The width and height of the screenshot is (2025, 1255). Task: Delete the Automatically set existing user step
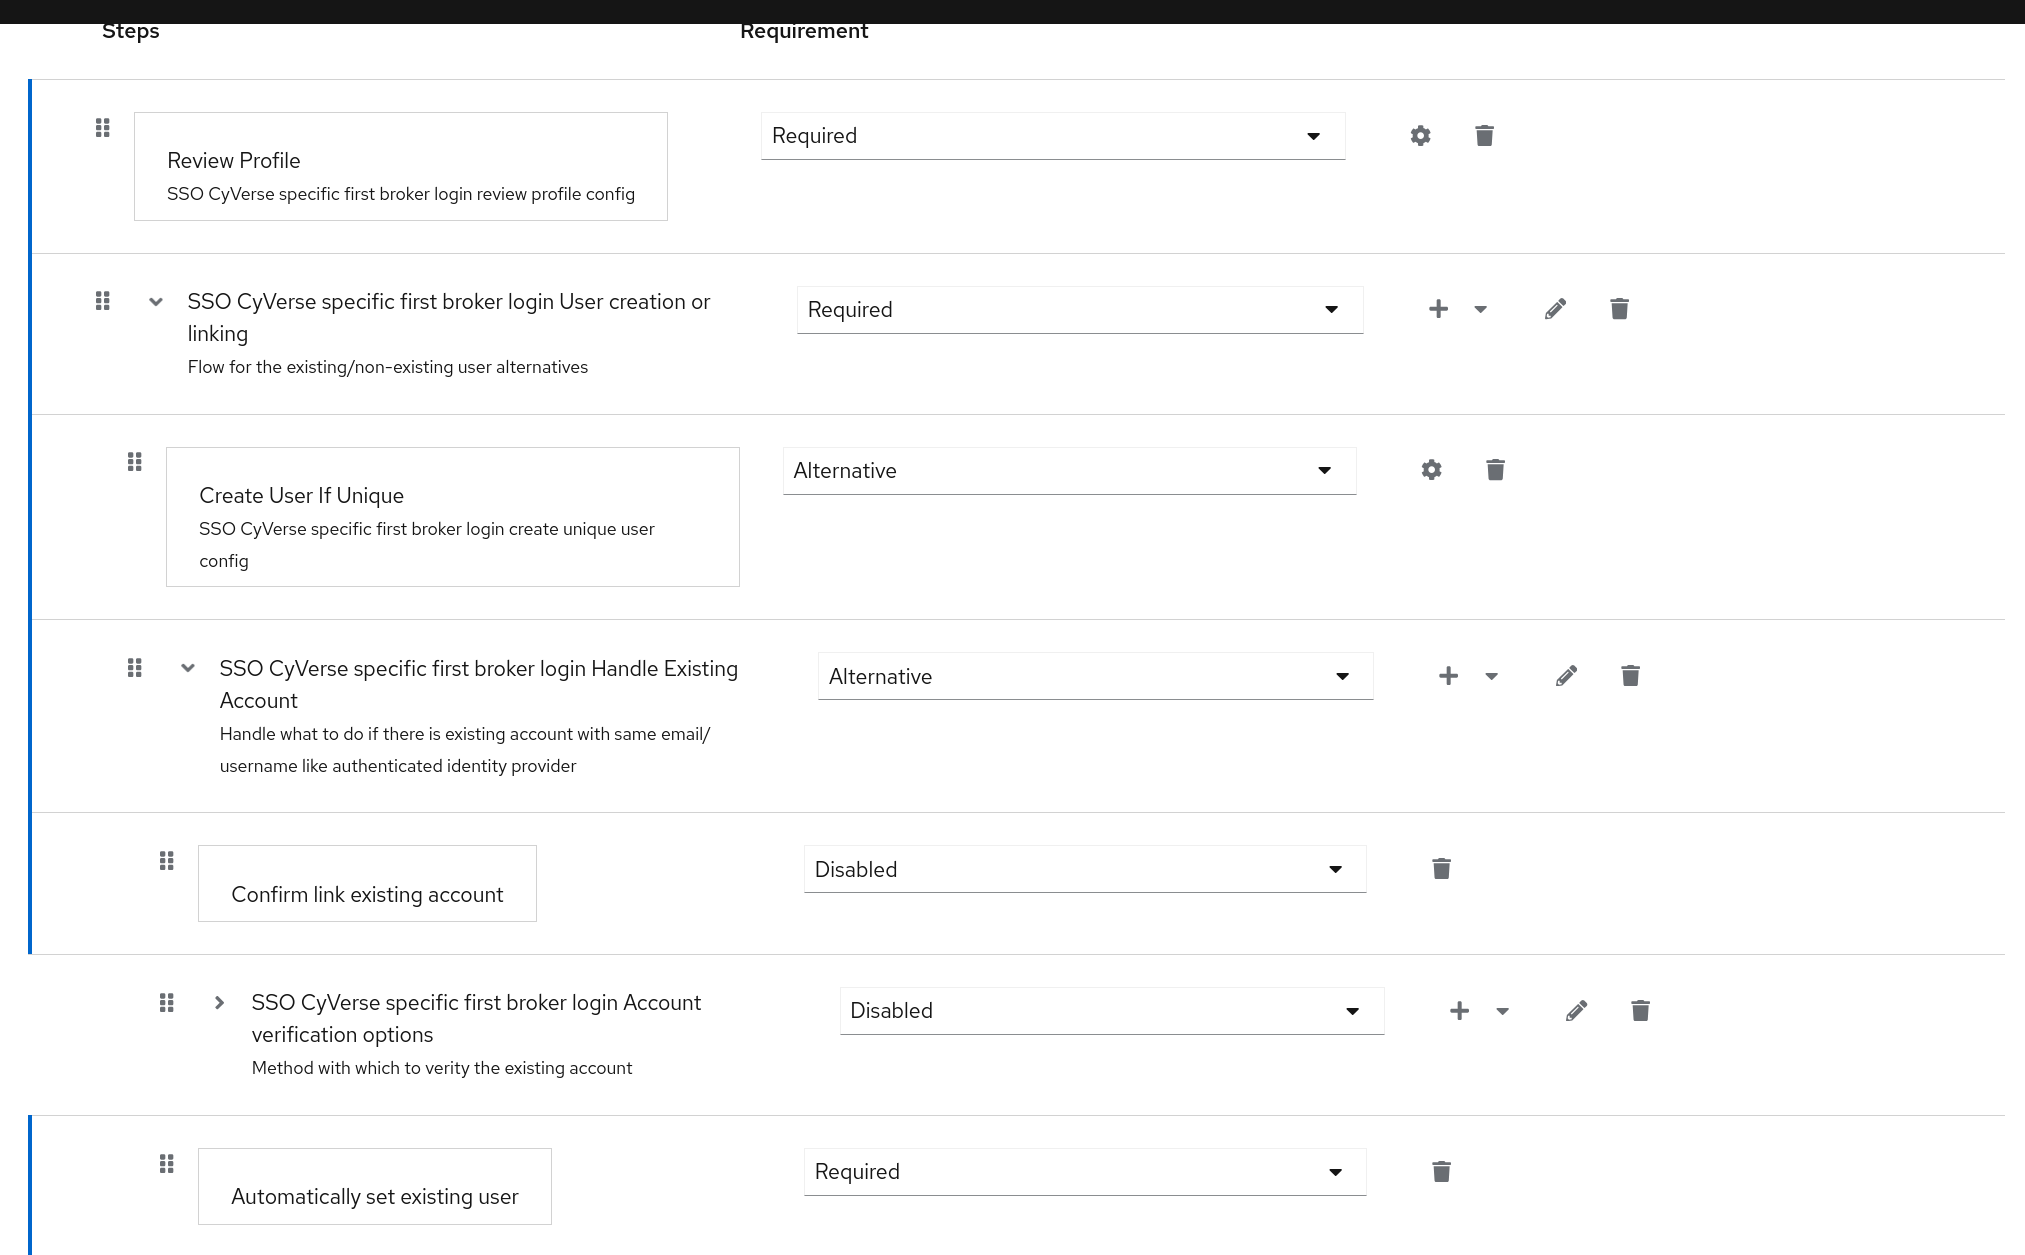click(x=1441, y=1171)
